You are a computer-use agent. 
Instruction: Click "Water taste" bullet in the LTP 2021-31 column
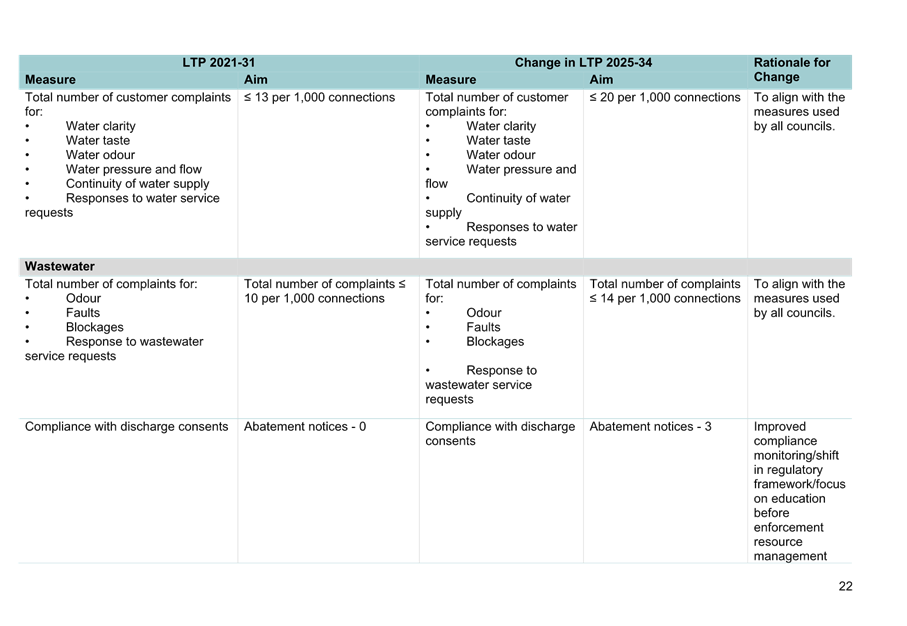point(98,141)
